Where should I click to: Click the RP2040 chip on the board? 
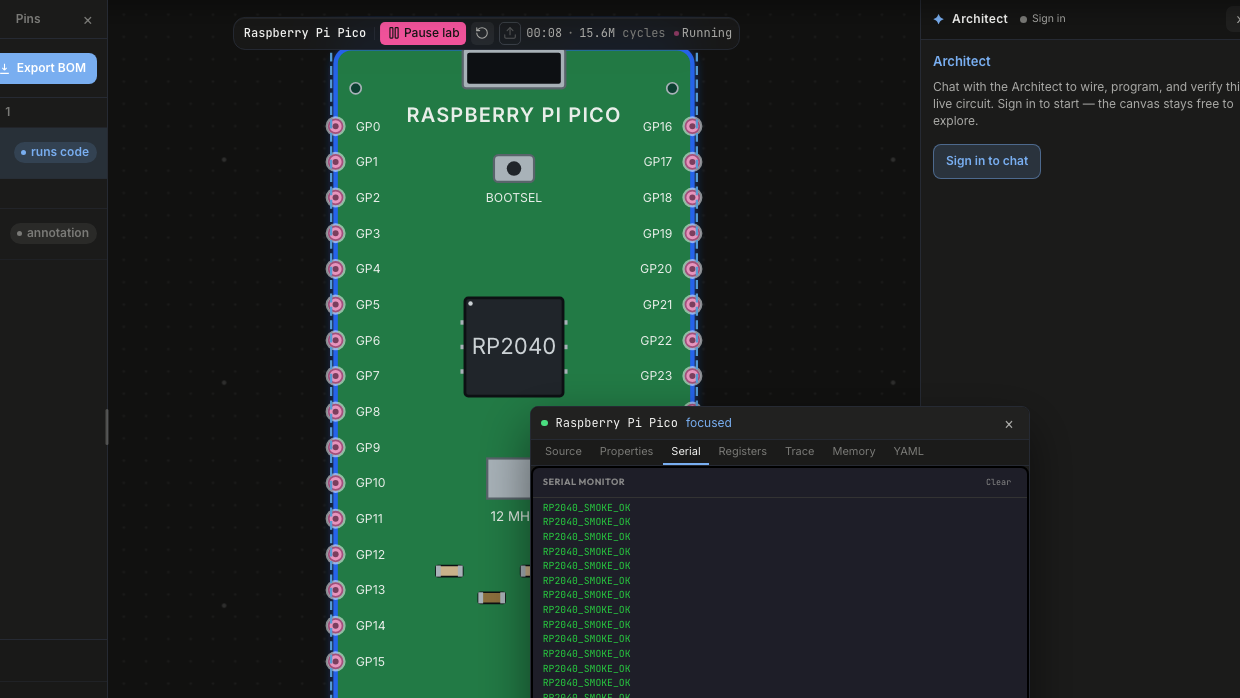[514, 347]
